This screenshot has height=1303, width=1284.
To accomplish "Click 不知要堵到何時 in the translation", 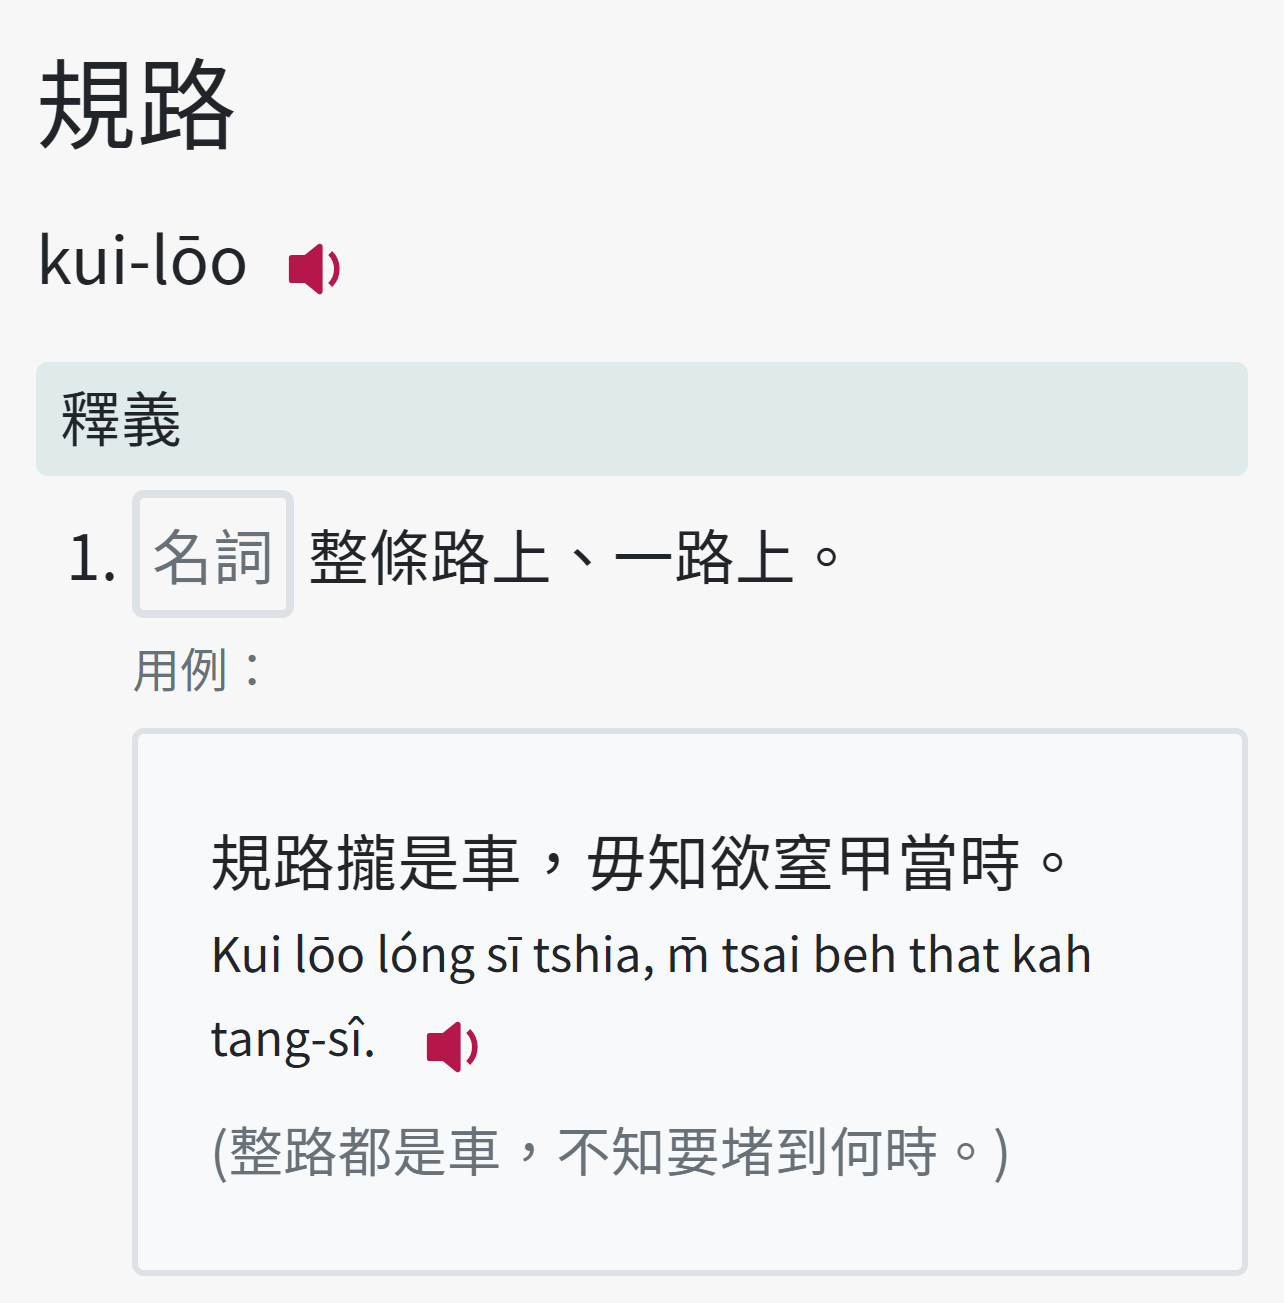I will coord(747,1152).
